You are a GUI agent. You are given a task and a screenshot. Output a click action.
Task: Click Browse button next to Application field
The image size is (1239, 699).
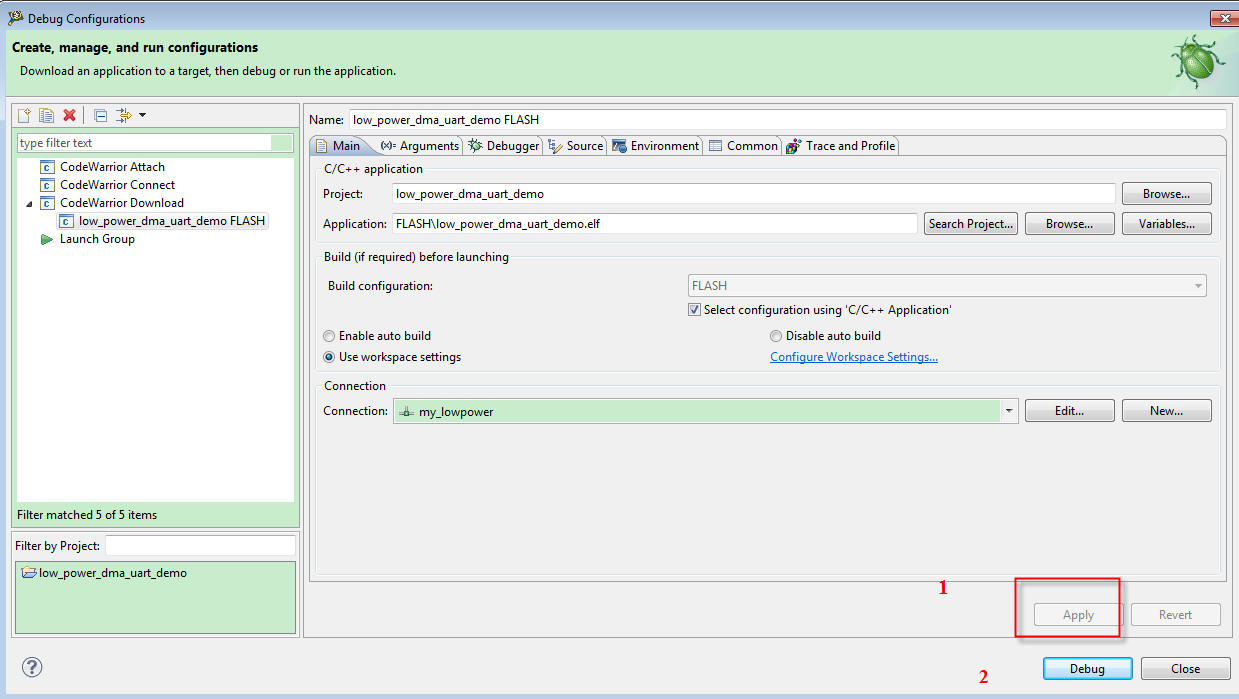click(x=1069, y=224)
